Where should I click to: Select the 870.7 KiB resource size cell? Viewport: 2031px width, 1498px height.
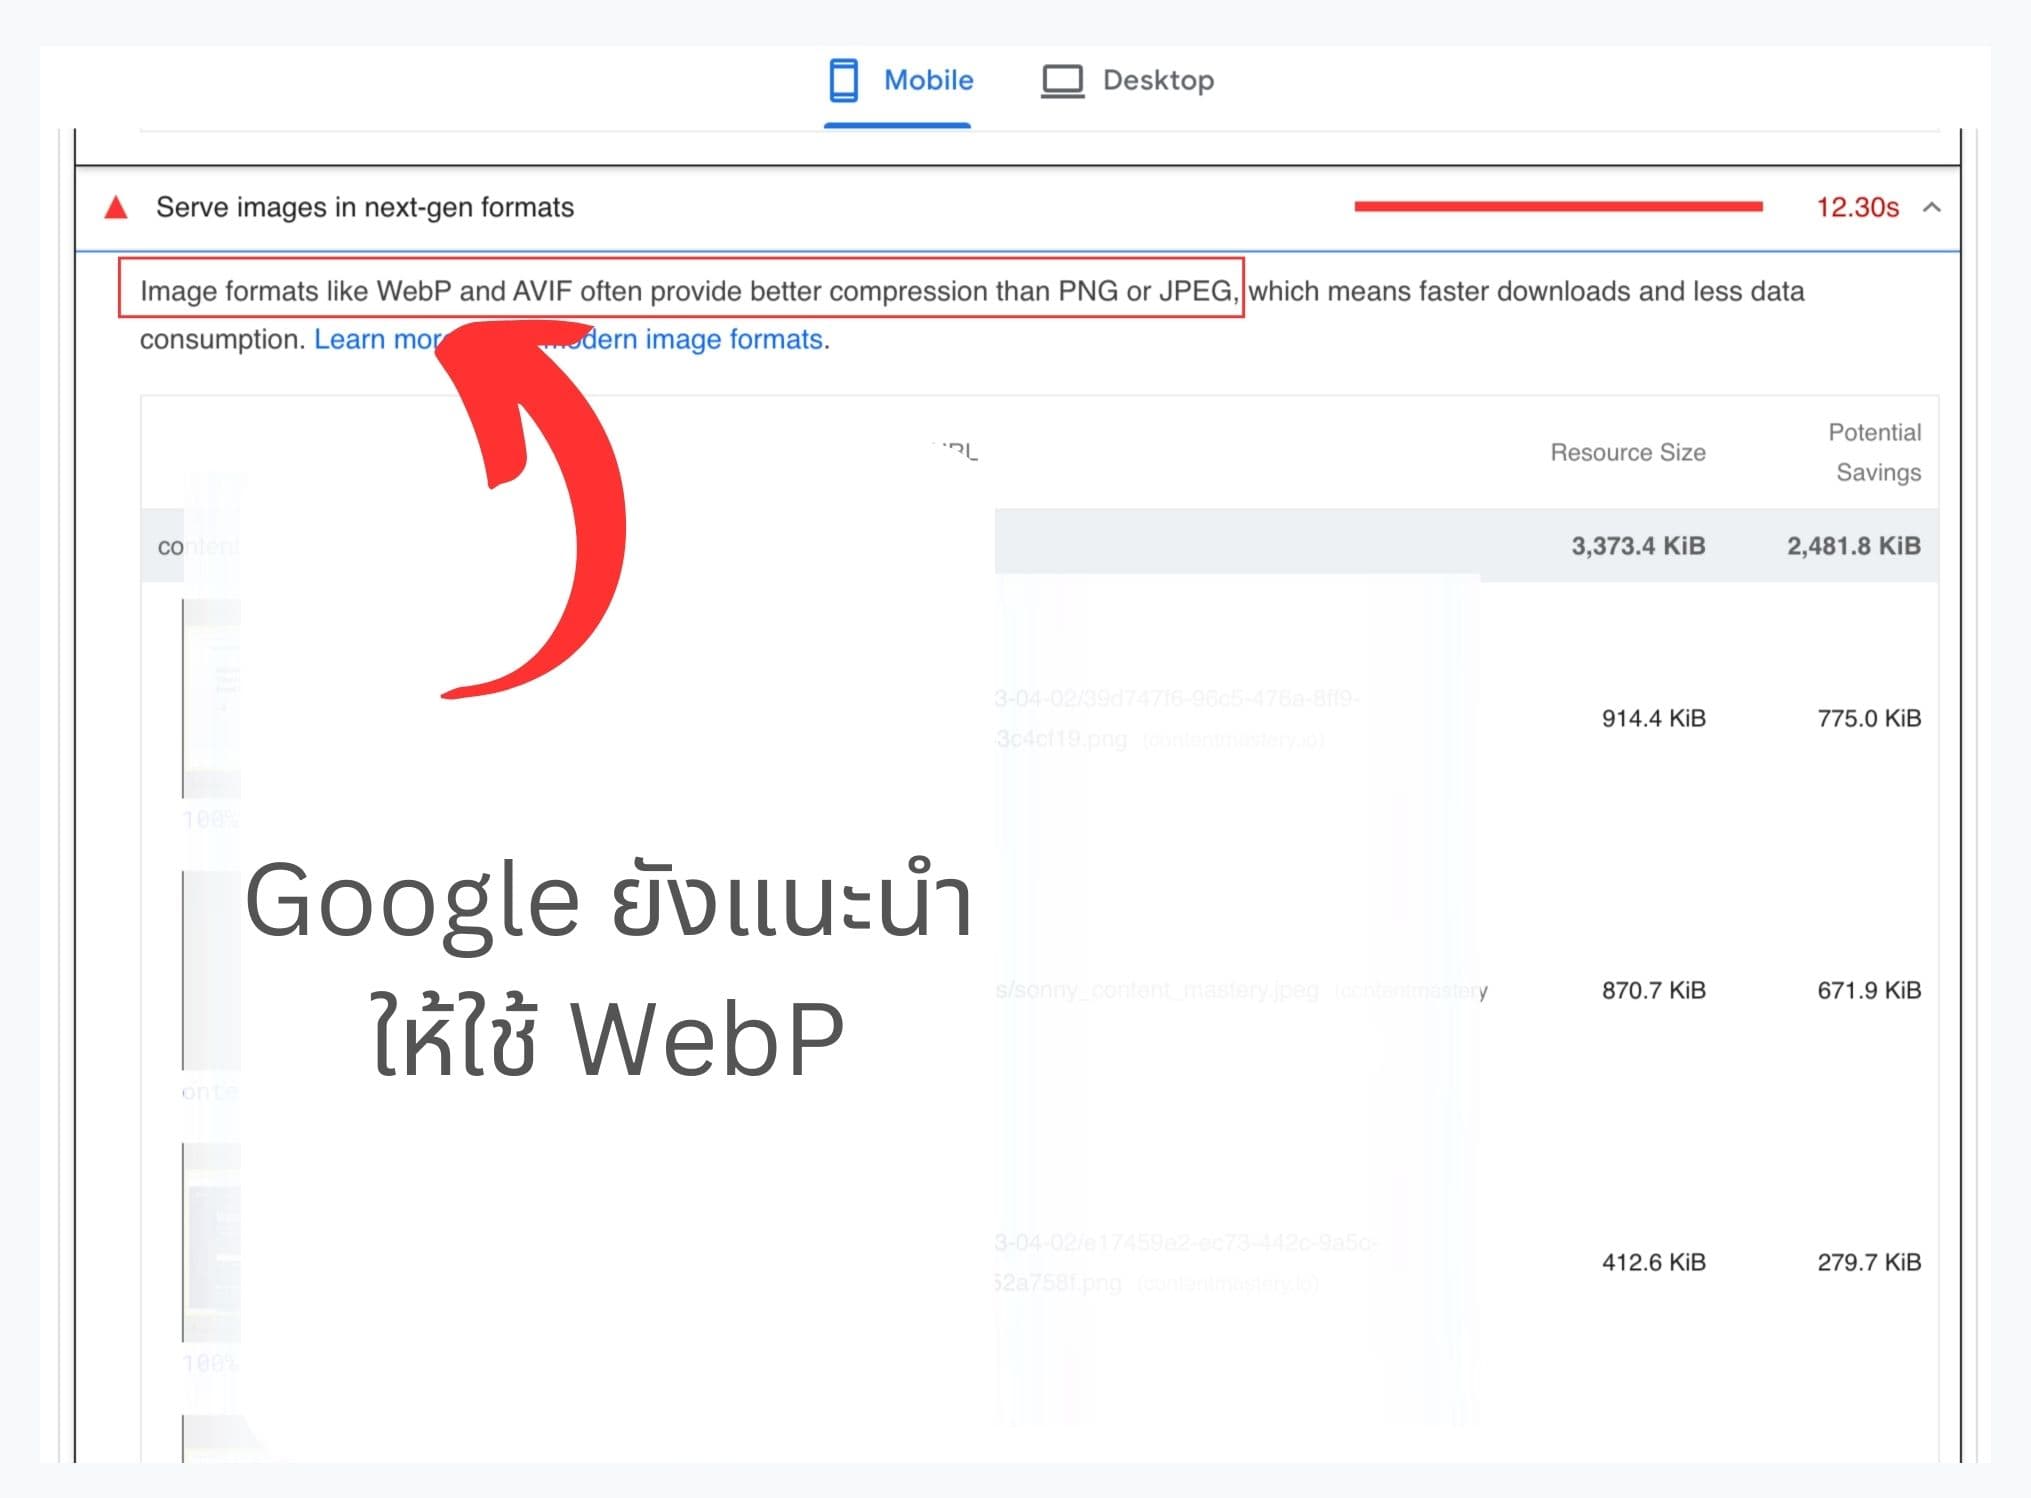(1653, 990)
